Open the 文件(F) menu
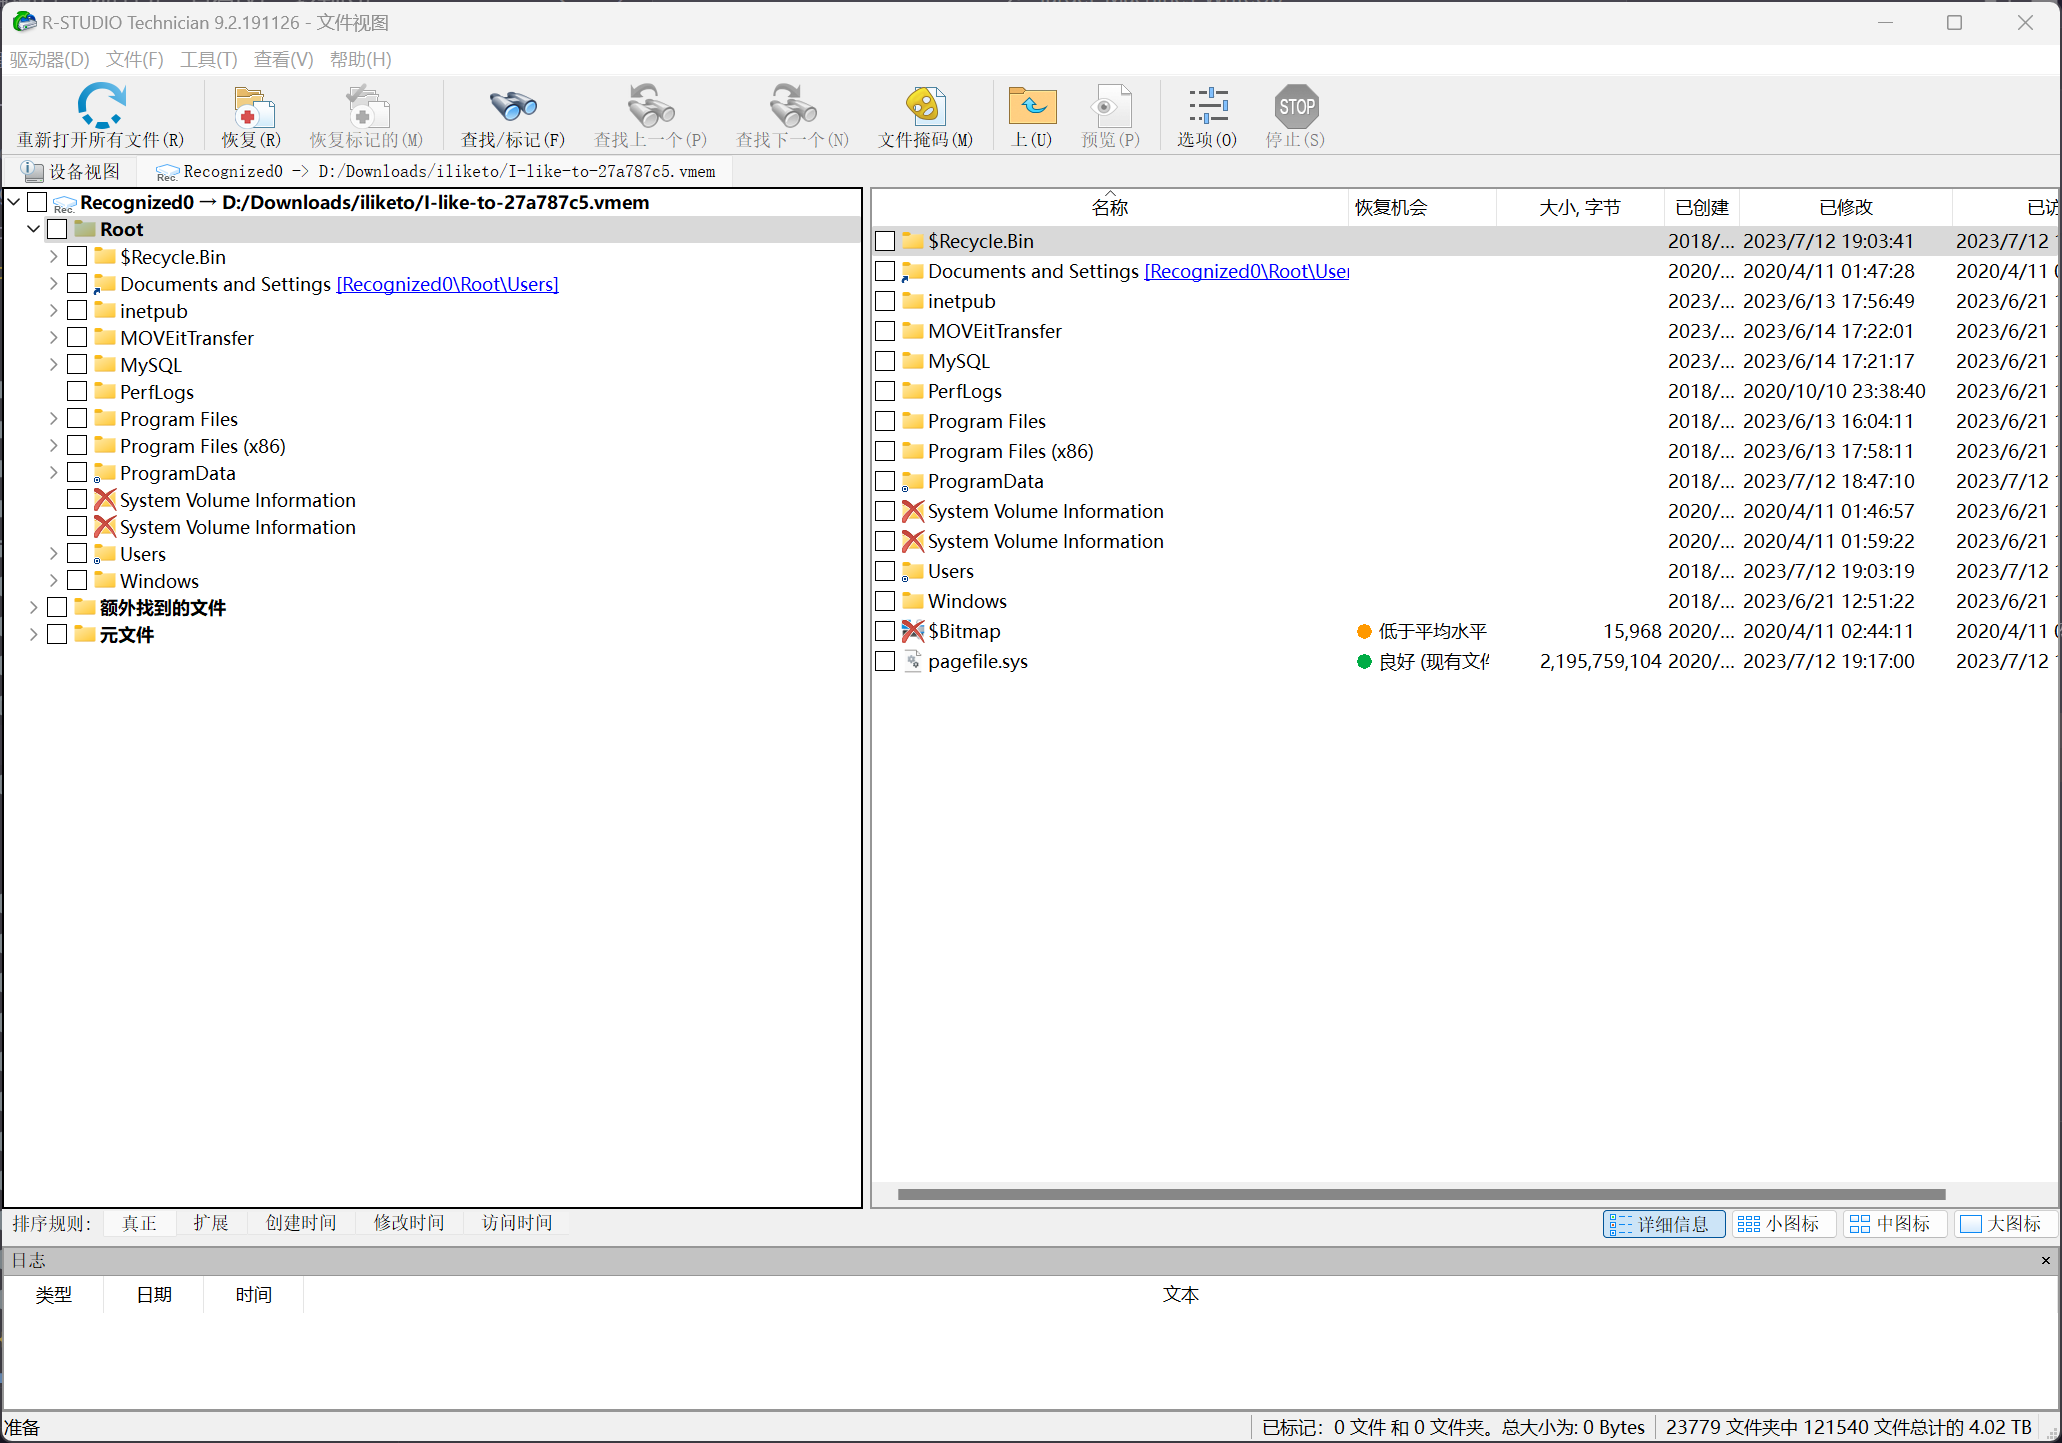The height and width of the screenshot is (1443, 2062). [x=135, y=59]
